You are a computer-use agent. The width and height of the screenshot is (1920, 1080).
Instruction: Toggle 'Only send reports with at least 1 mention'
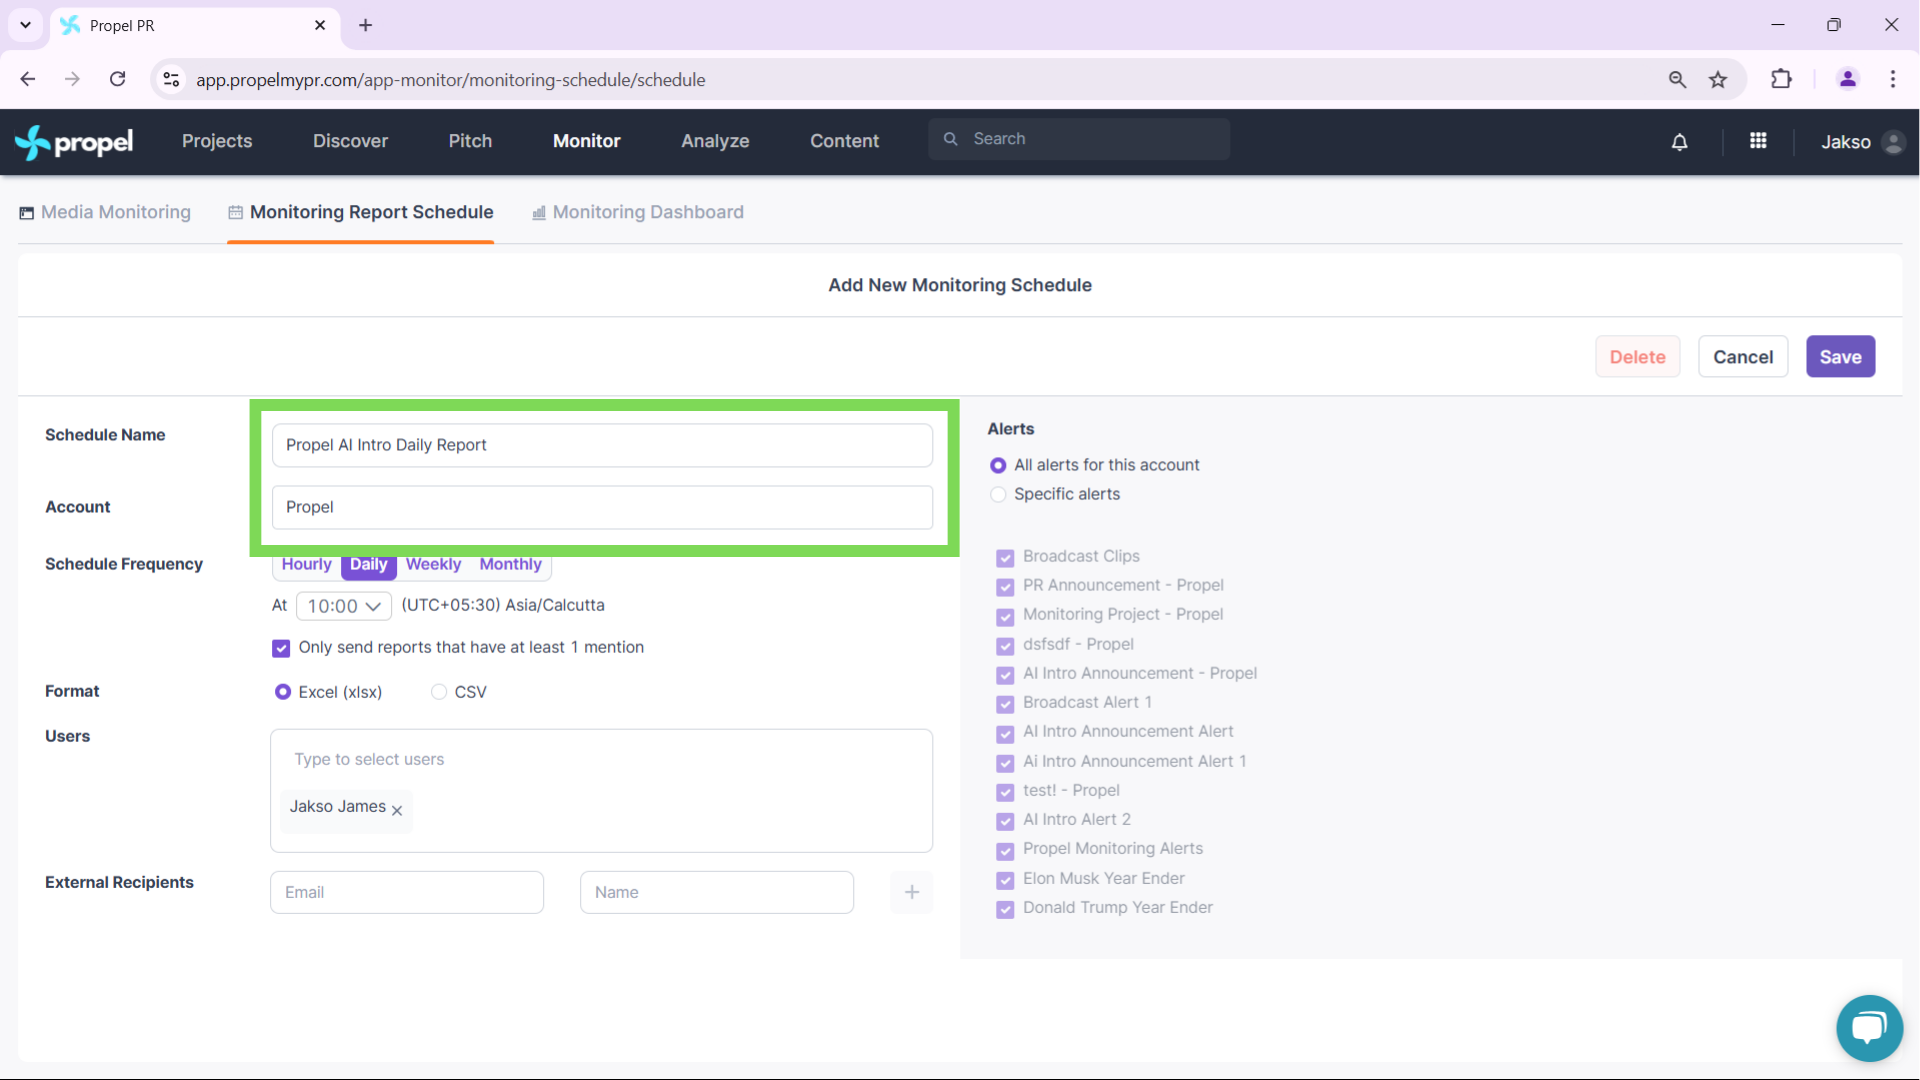tap(281, 648)
